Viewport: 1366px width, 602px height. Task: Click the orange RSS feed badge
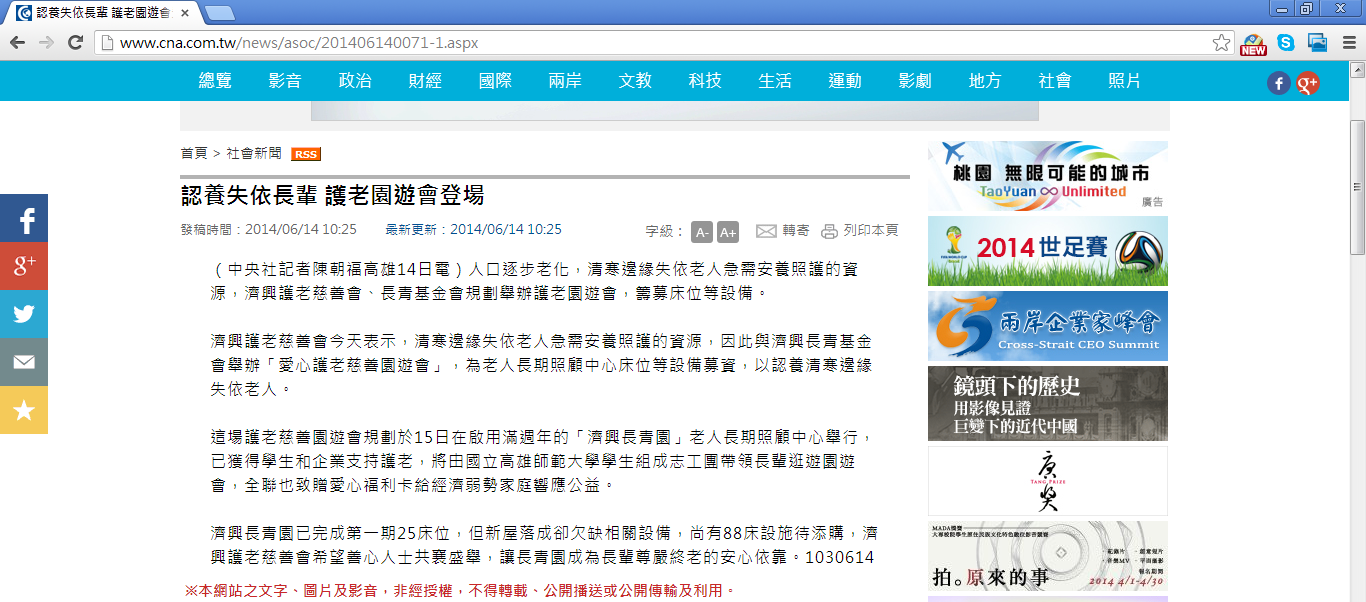click(x=306, y=154)
